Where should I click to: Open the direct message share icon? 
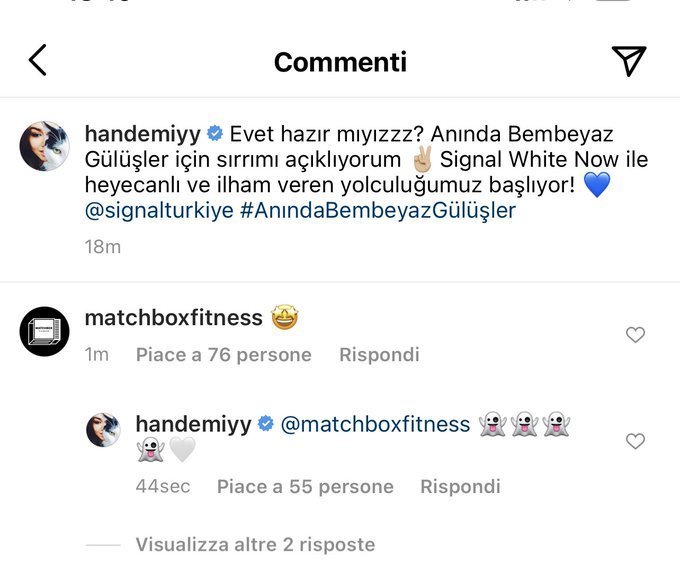point(628,61)
